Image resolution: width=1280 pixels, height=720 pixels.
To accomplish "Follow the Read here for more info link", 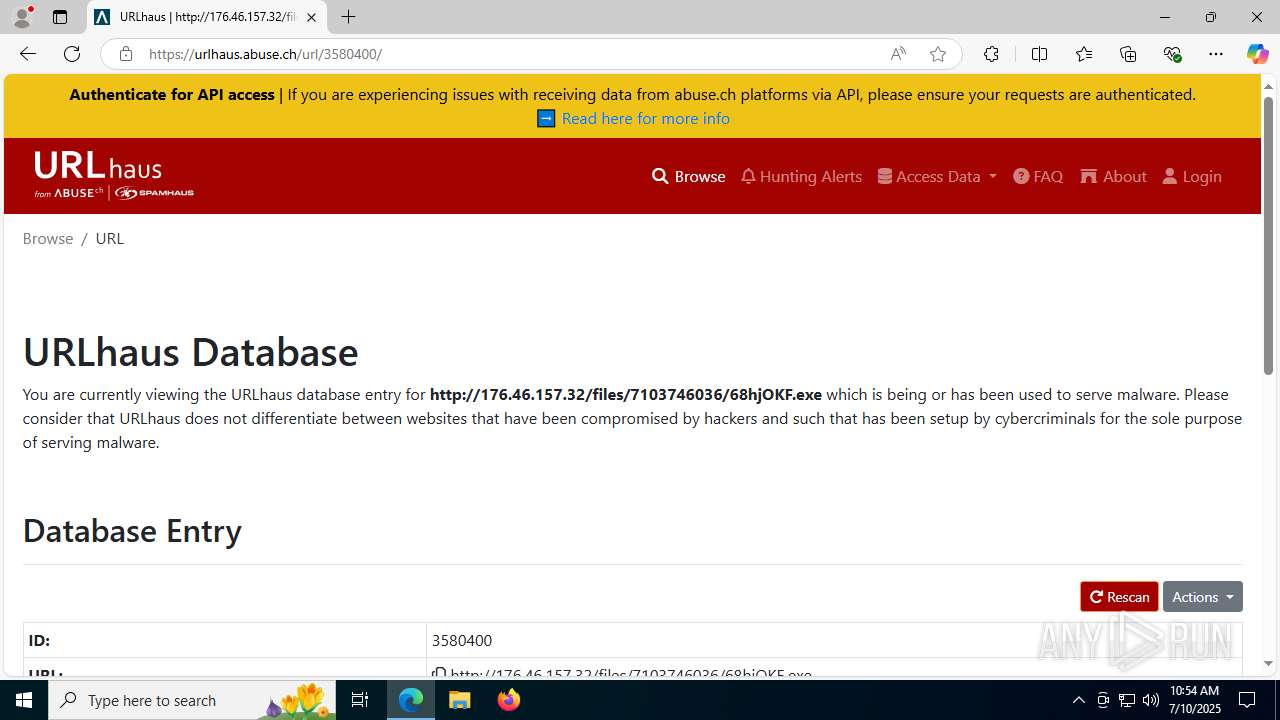I will [x=645, y=118].
